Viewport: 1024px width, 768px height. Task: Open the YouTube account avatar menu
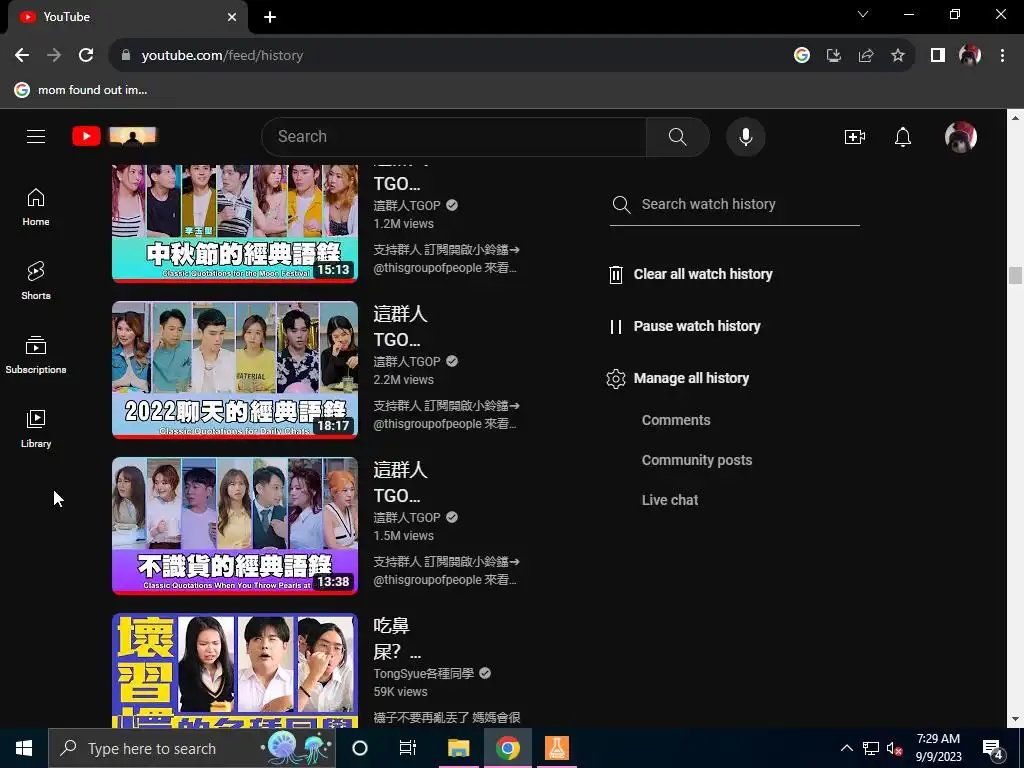(x=960, y=137)
